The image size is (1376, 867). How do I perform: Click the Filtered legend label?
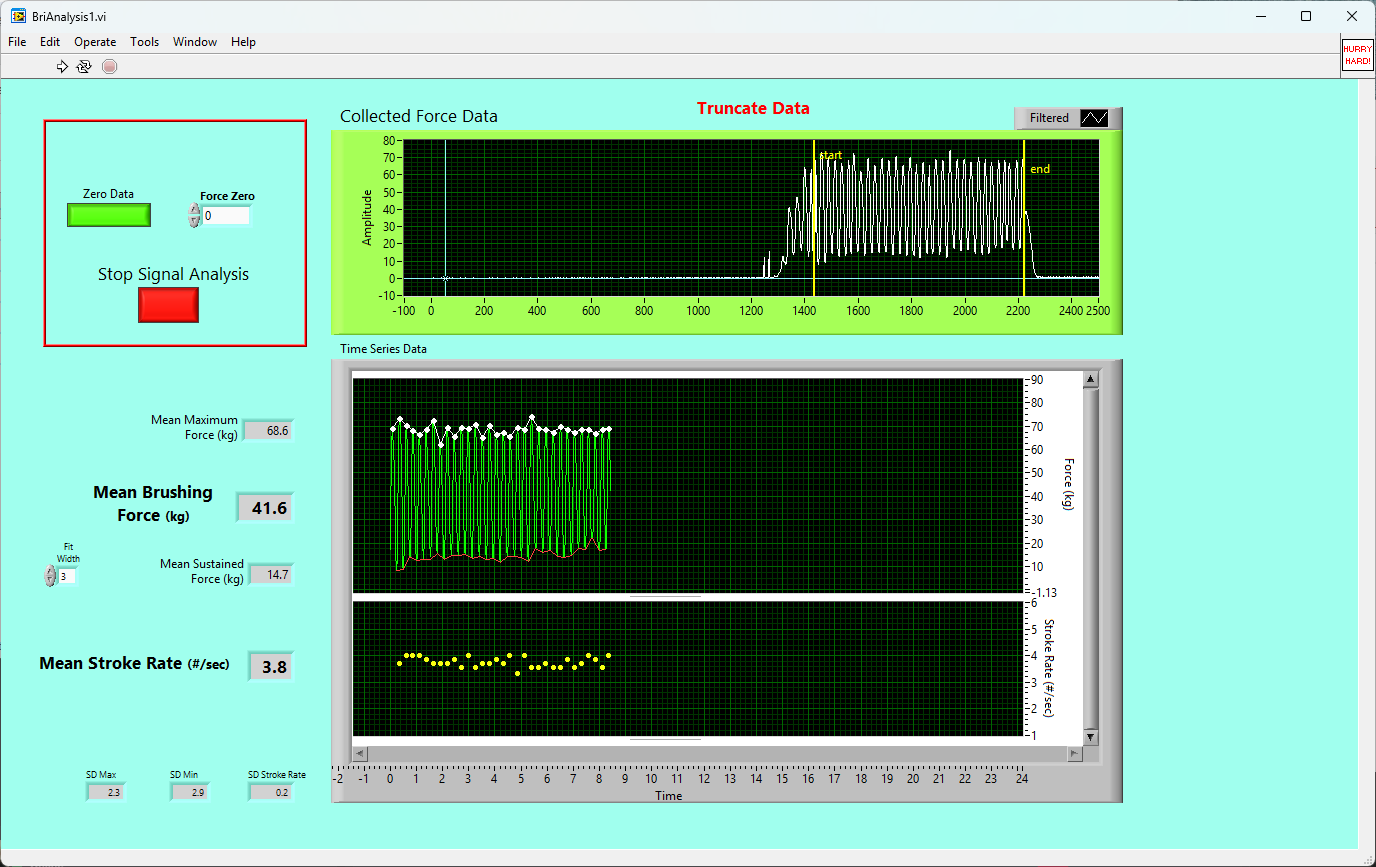tap(1049, 118)
